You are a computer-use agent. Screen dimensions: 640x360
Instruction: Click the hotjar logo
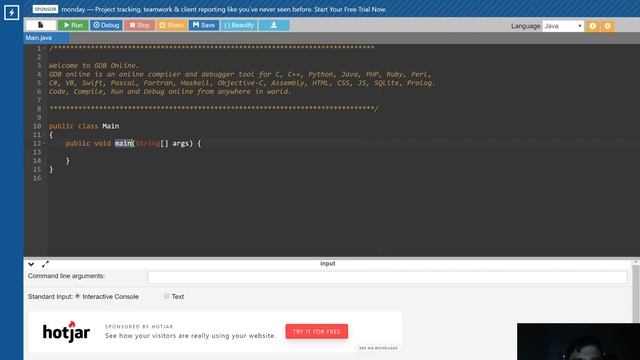click(x=66, y=331)
